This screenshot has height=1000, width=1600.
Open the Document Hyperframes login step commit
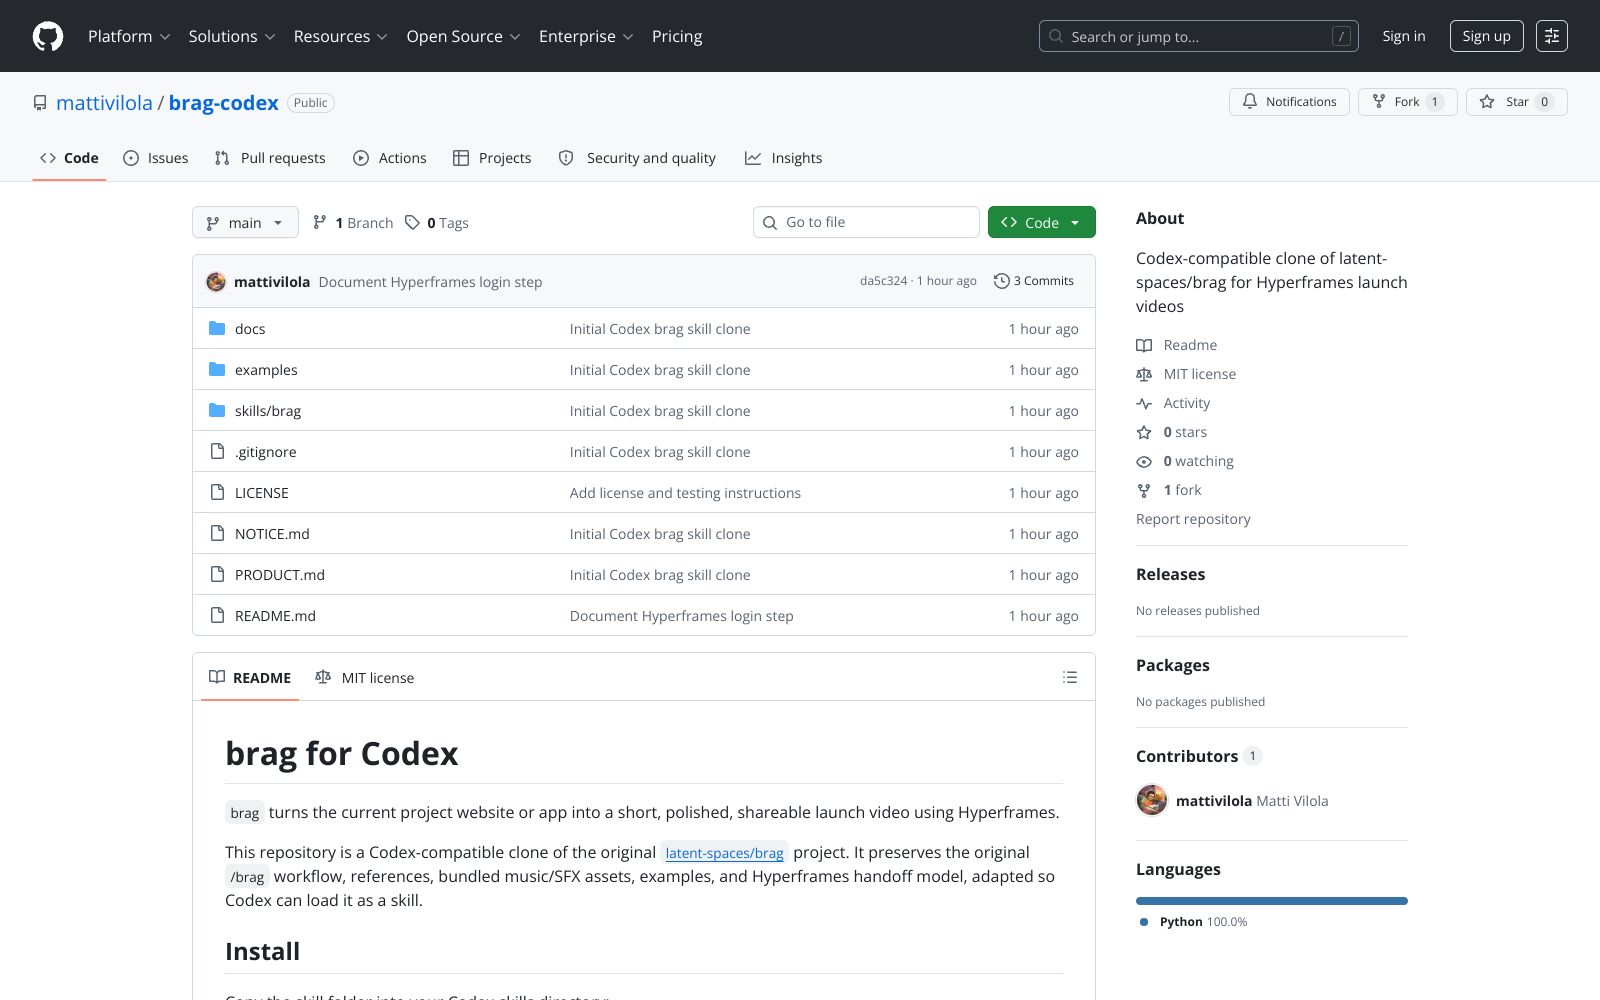(430, 282)
